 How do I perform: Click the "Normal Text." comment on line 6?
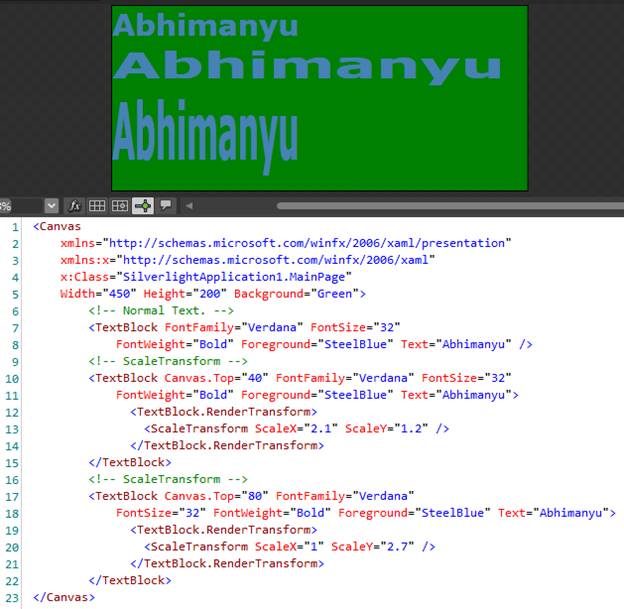161,310
